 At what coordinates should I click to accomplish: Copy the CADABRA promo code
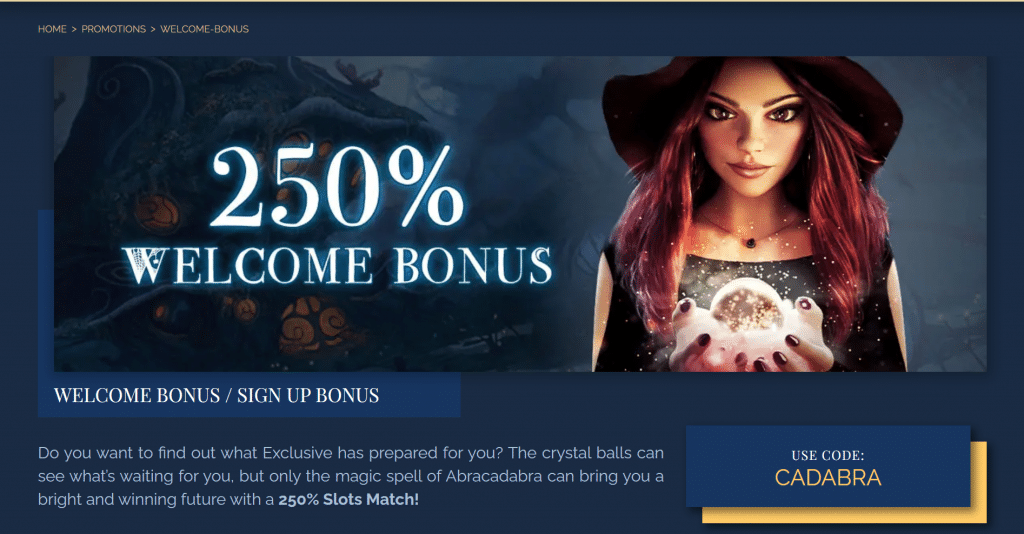(x=828, y=478)
